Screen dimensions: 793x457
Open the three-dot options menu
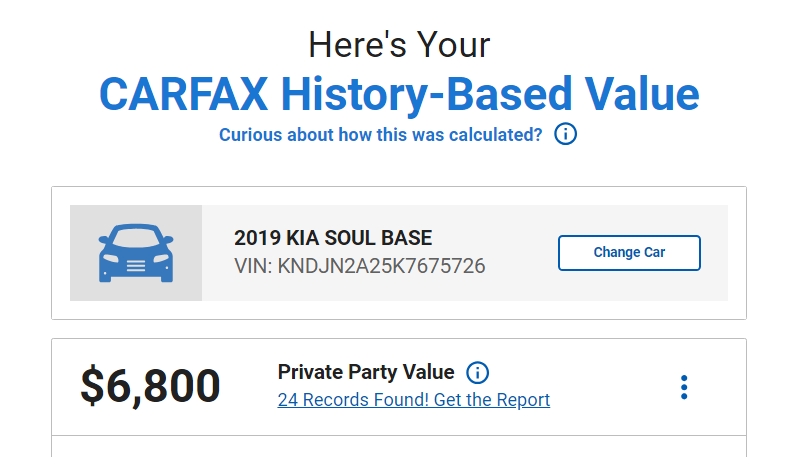tap(684, 387)
